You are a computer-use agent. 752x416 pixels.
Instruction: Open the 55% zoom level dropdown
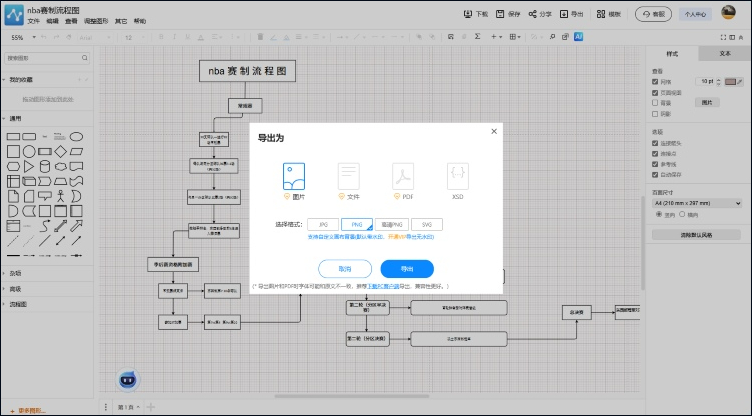coord(20,37)
